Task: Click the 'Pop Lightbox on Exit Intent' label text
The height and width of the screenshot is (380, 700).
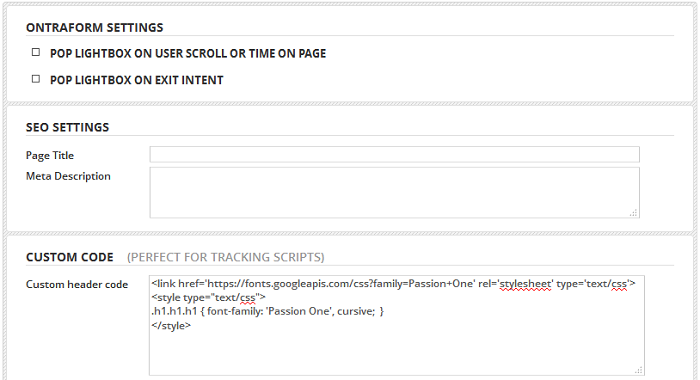Action: tap(137, 80)
